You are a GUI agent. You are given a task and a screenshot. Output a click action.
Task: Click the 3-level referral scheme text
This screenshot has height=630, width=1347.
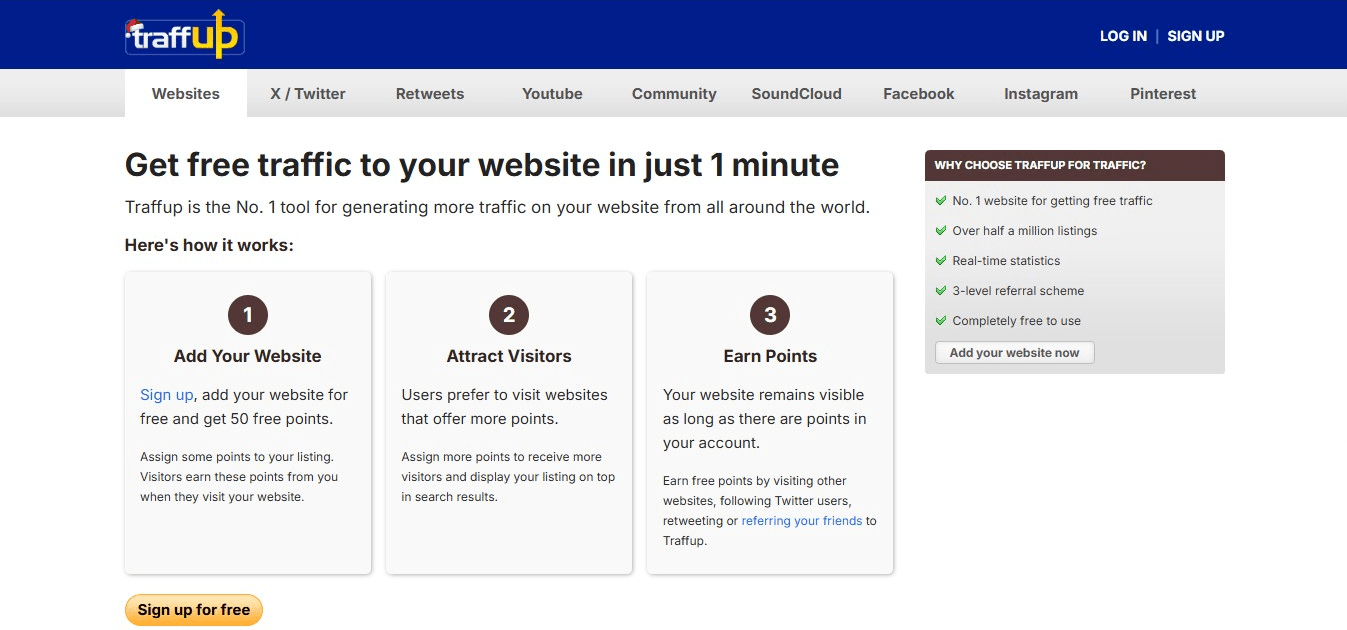pyautogui.click(x=1018, y=291)
